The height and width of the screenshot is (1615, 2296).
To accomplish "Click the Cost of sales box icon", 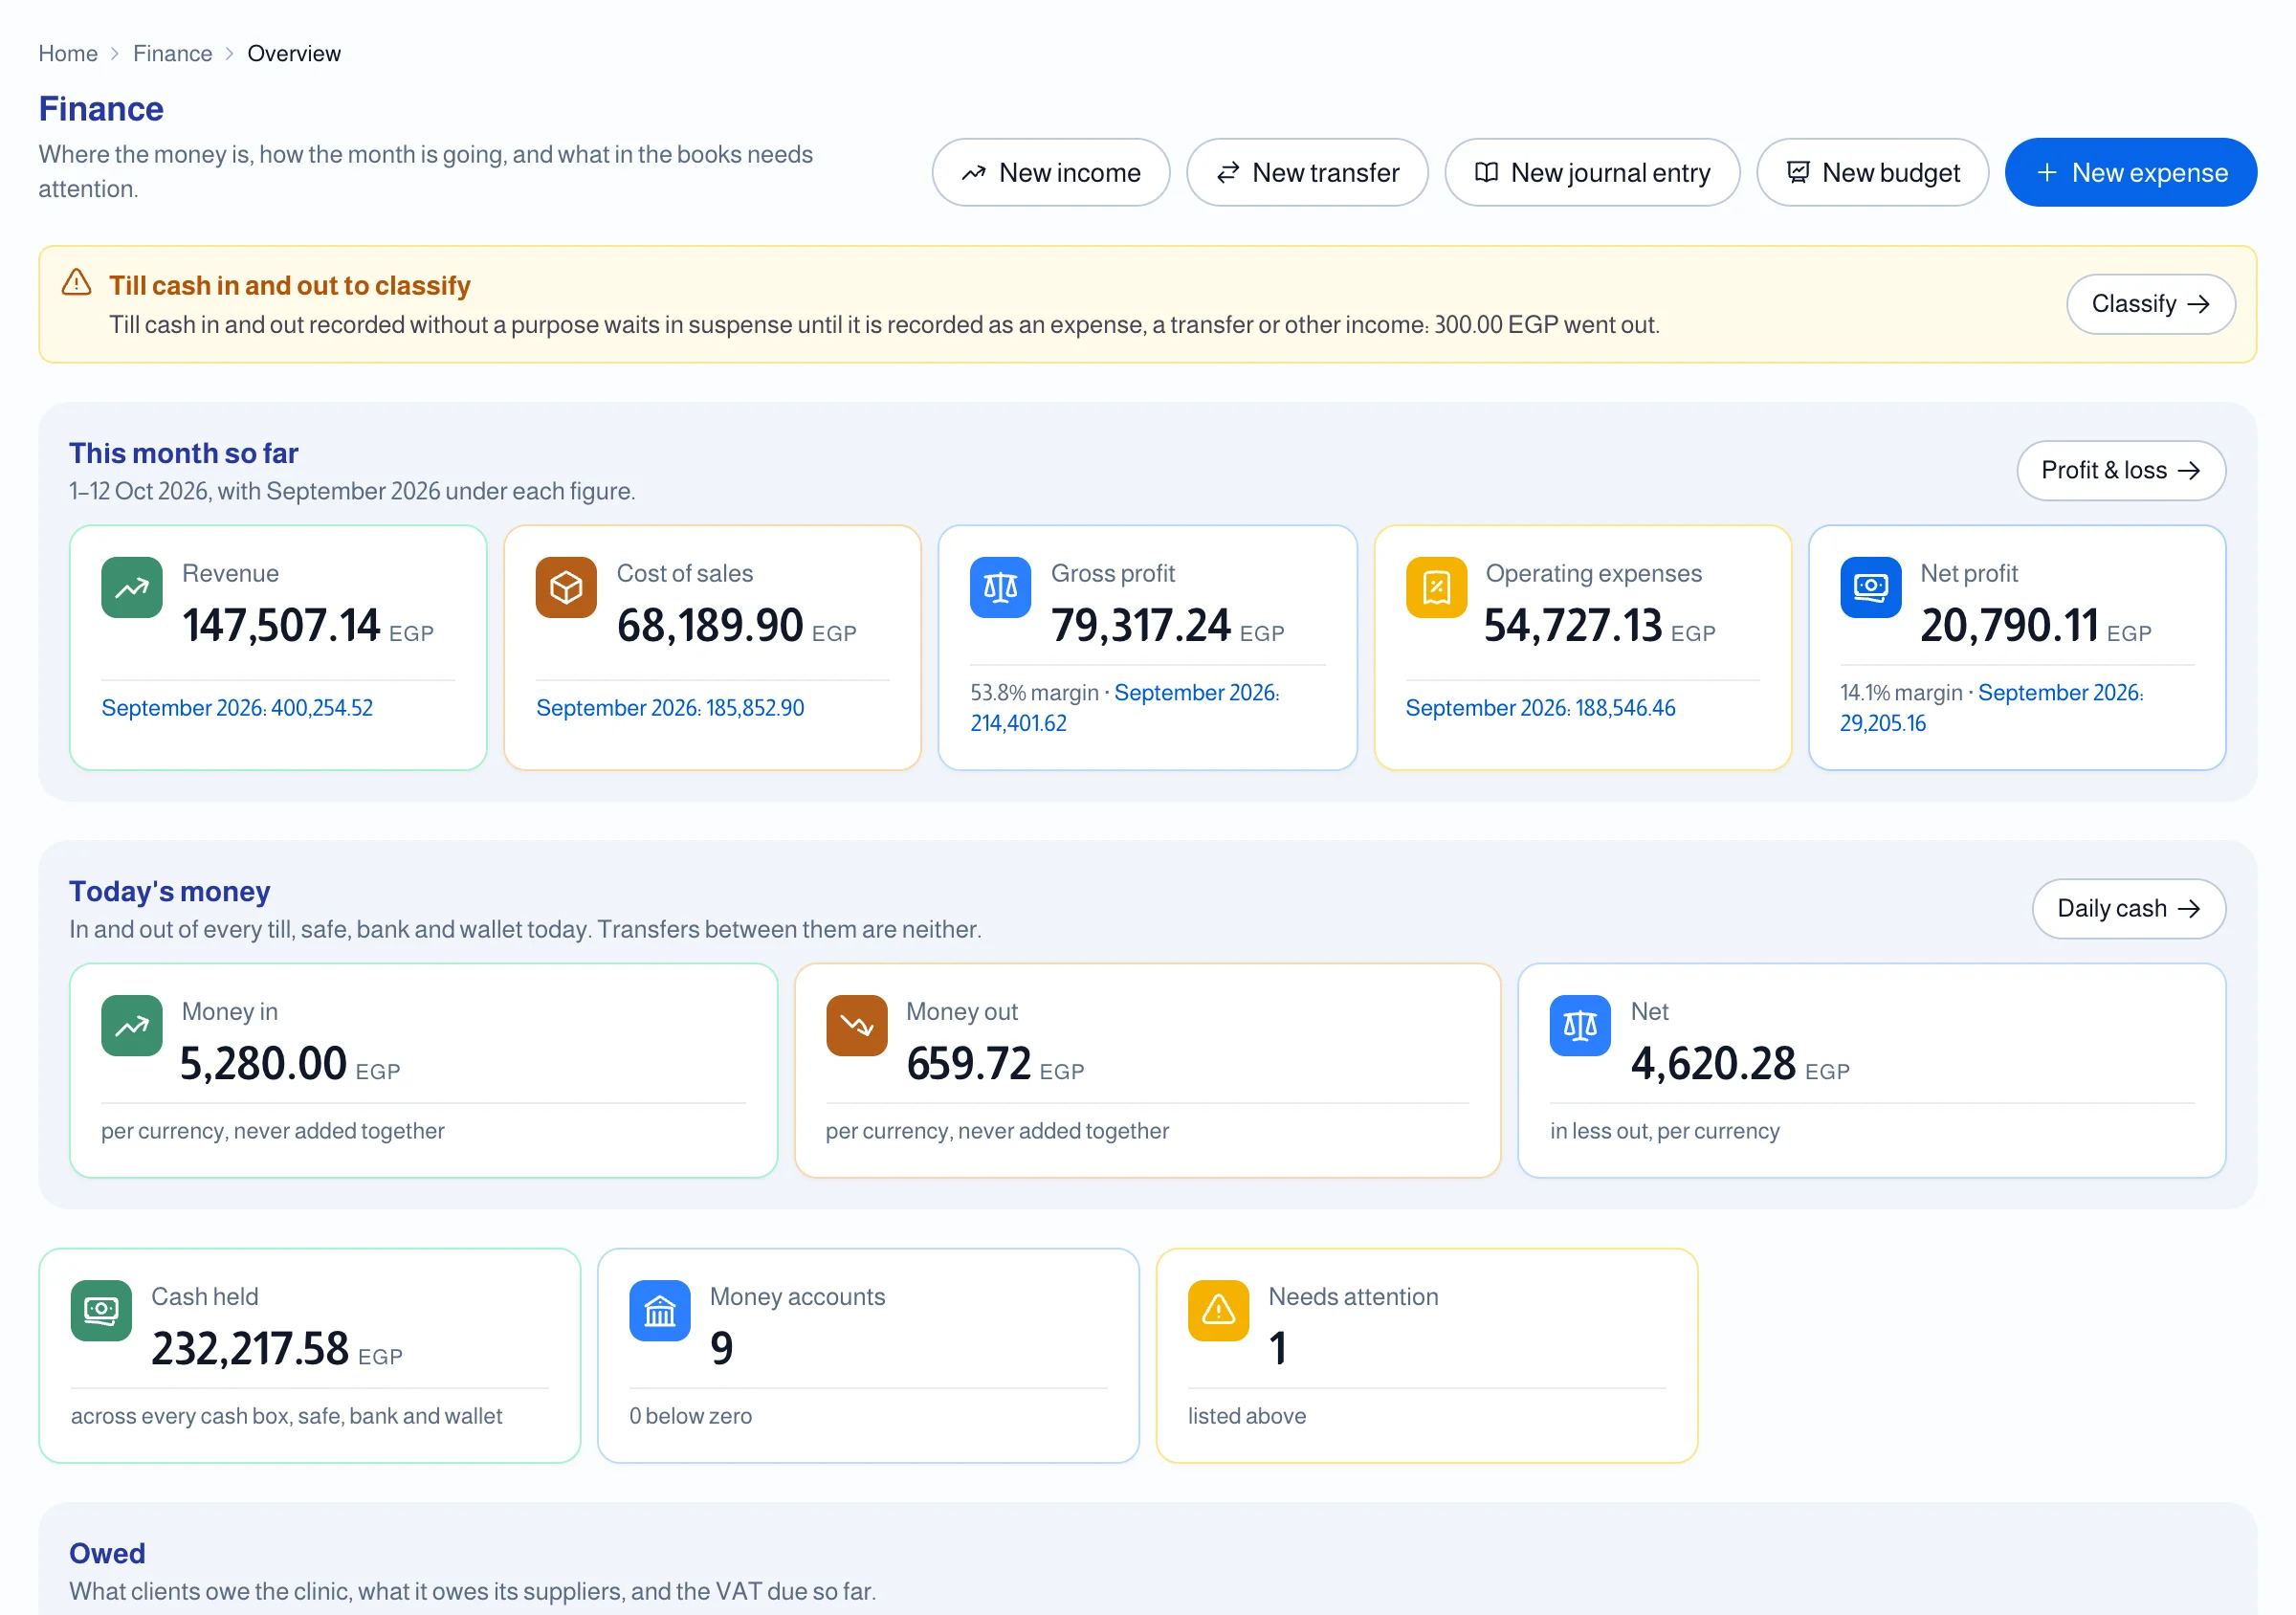I will click(x=566, y=588).
